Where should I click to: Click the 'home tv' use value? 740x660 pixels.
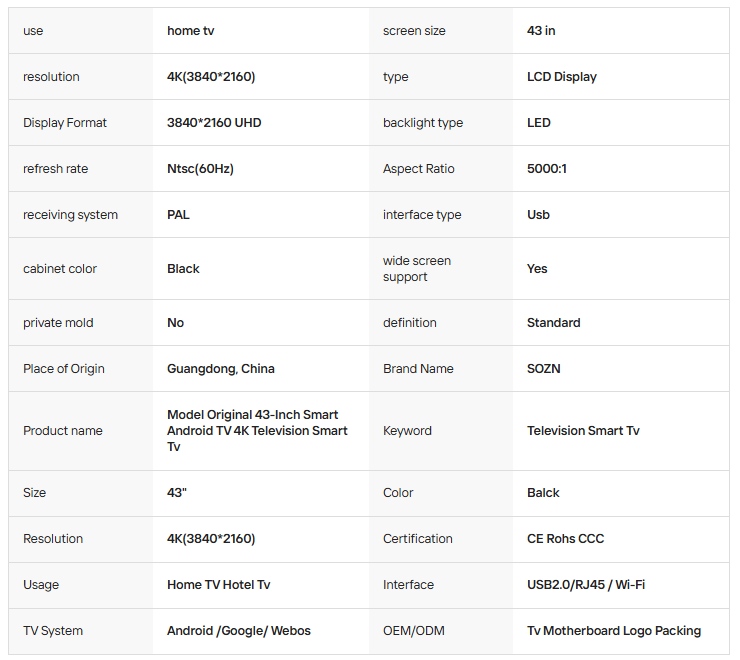click(190, 31)
